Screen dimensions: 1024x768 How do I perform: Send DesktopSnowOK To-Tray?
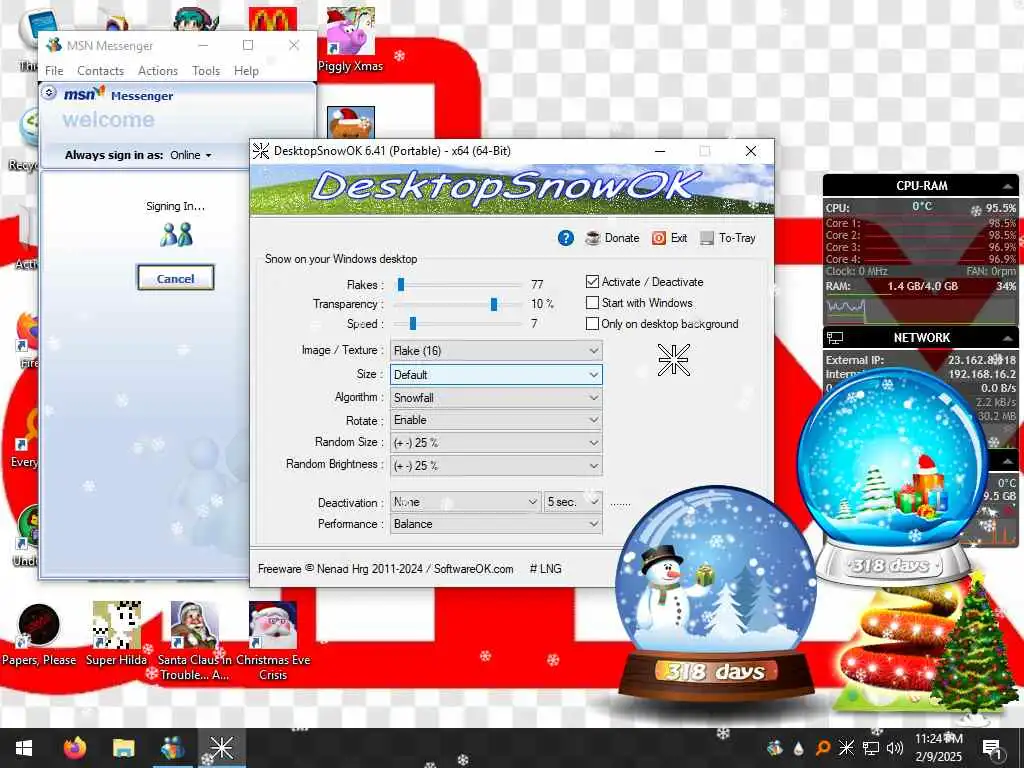click(728, 238)
